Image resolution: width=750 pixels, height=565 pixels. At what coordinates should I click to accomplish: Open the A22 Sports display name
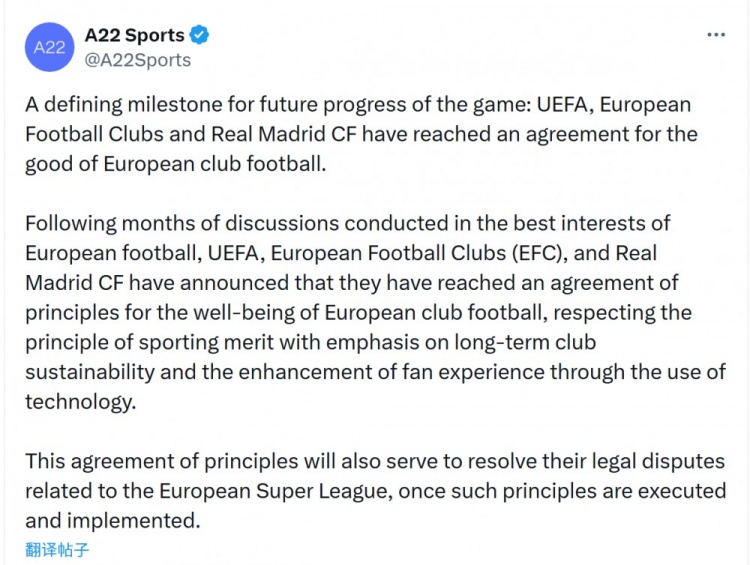point(134,36)
